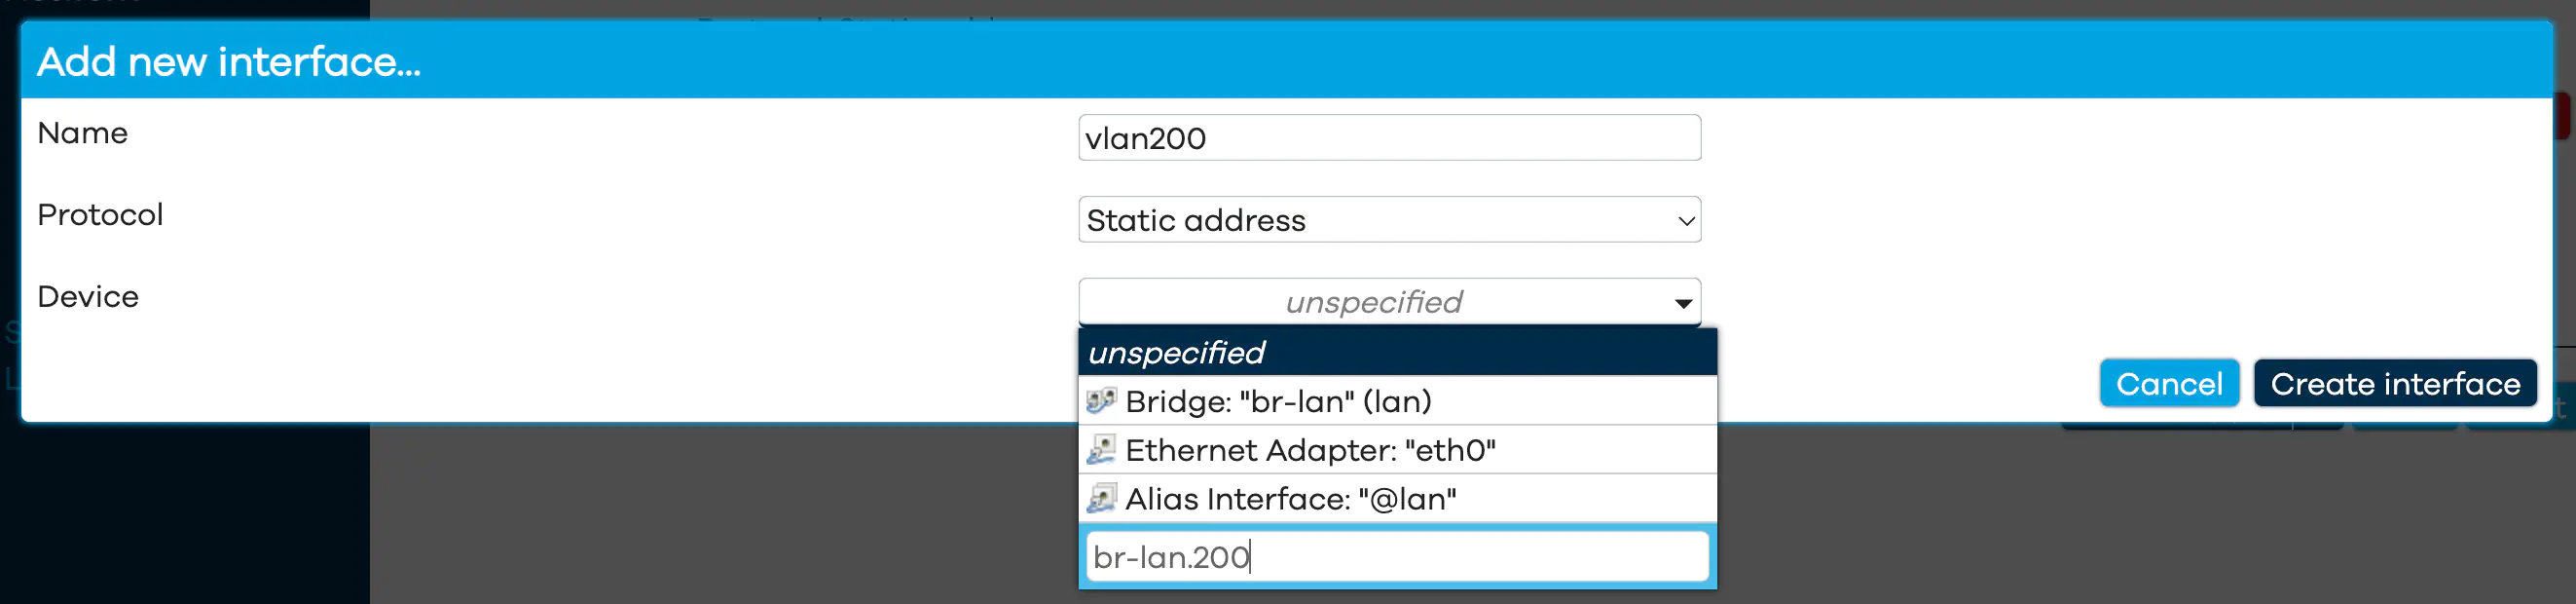Click the Bridge br-lan network icon

click(x=1101, y=401)
